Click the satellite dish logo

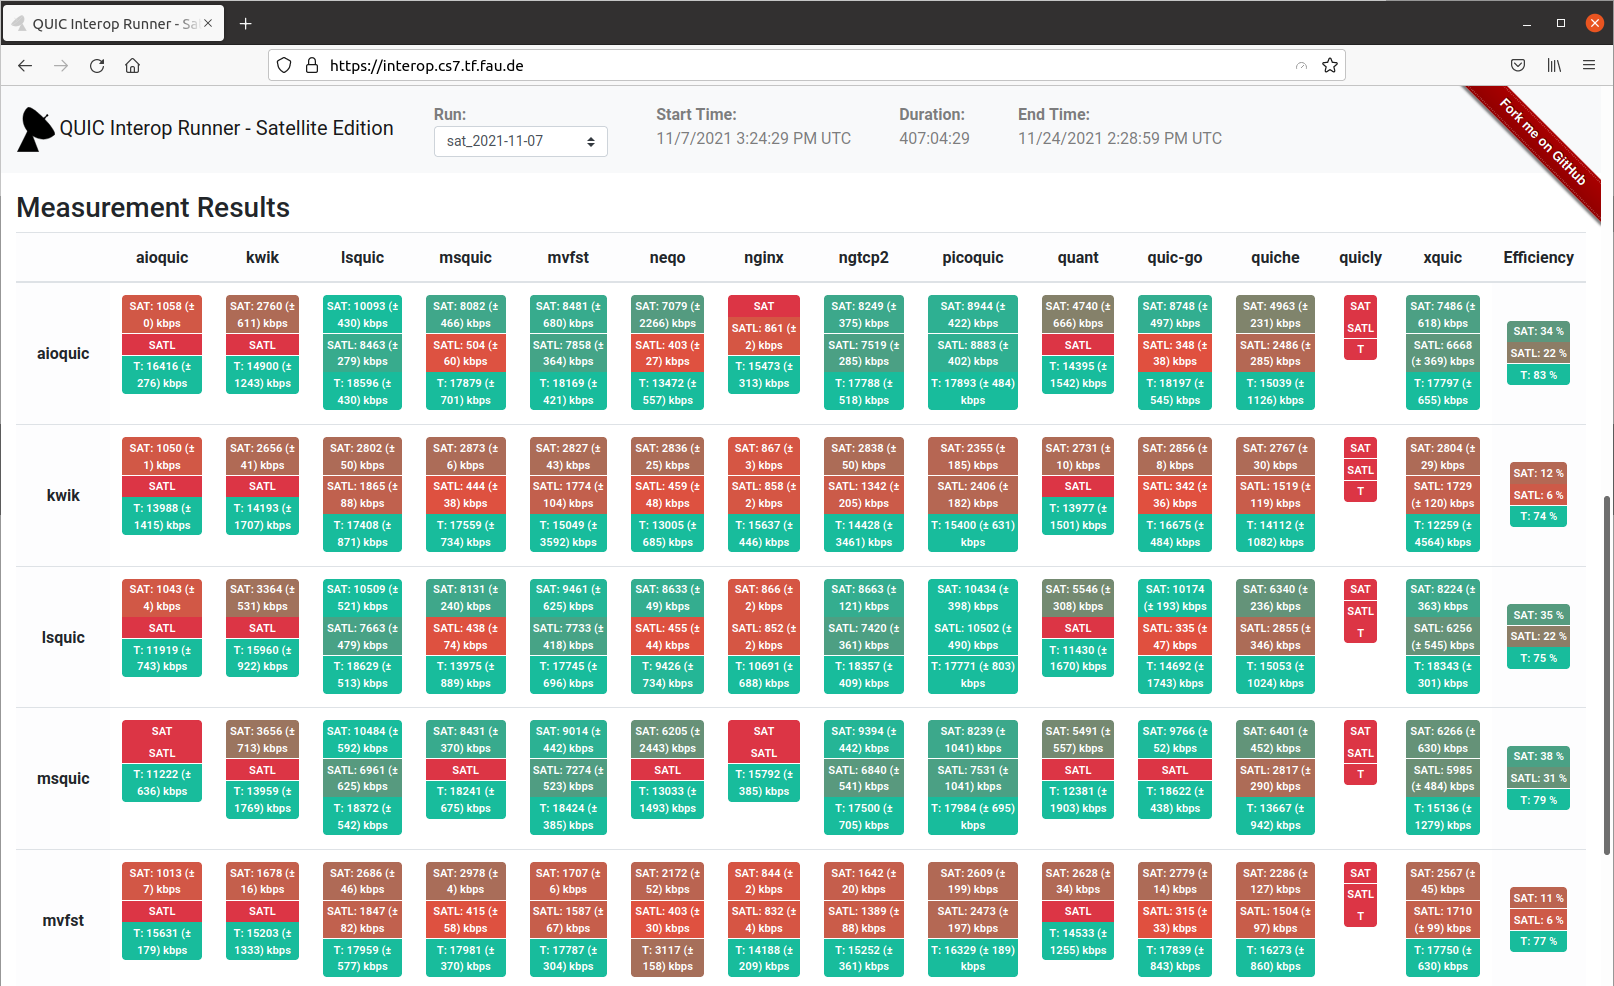36,130
